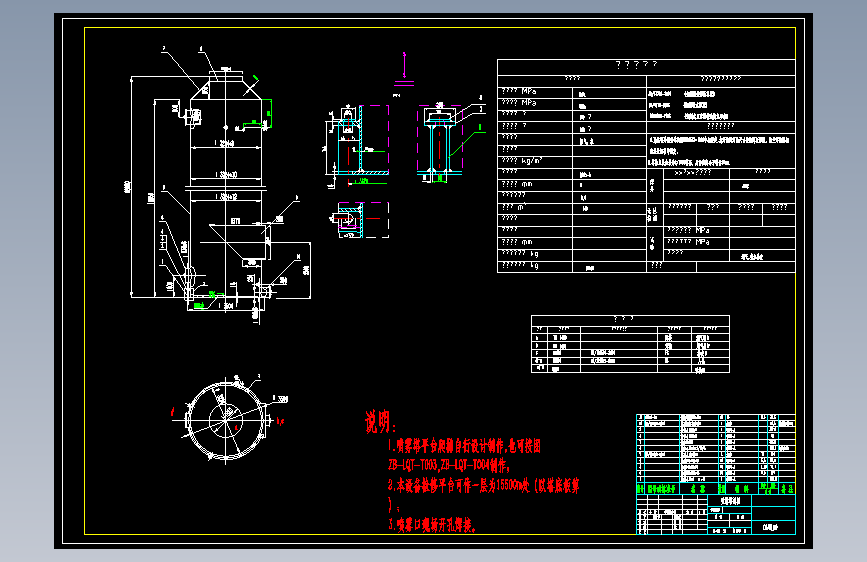
Task: Select the small bracket detail with dashed border
Action: (x=361, y=220)
